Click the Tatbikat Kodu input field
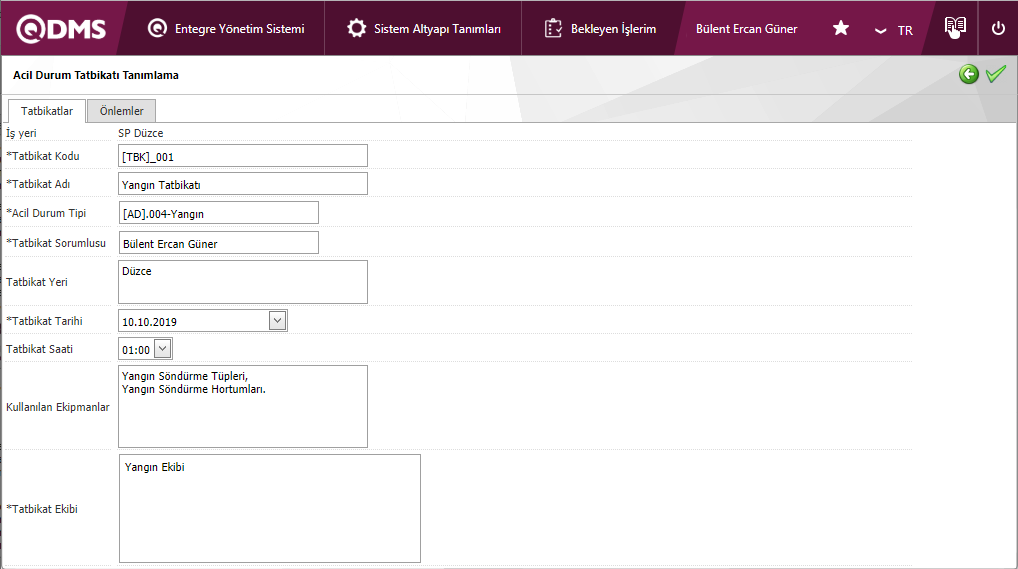The image size is (1018, 569). point(243,156)
